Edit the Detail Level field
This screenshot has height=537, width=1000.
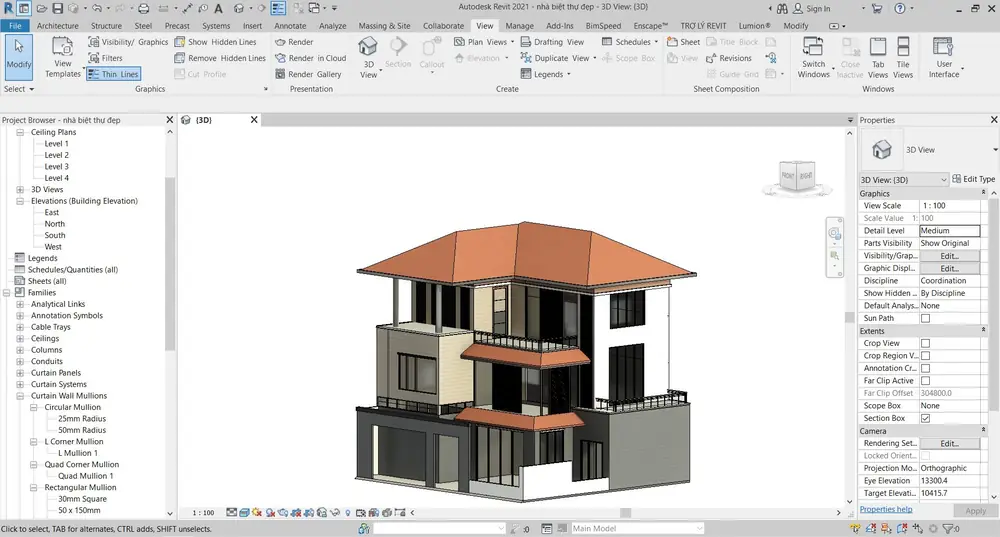click(949, 231)
